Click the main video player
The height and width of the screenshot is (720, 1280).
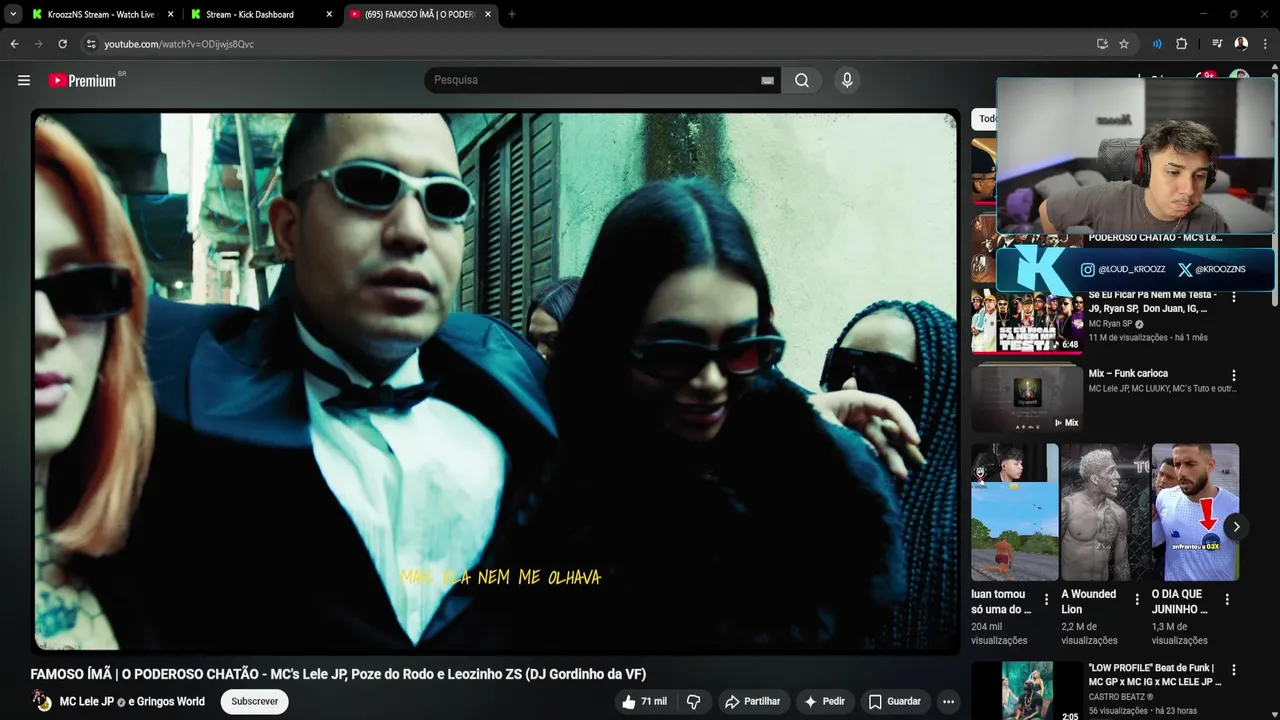(495, 381)
